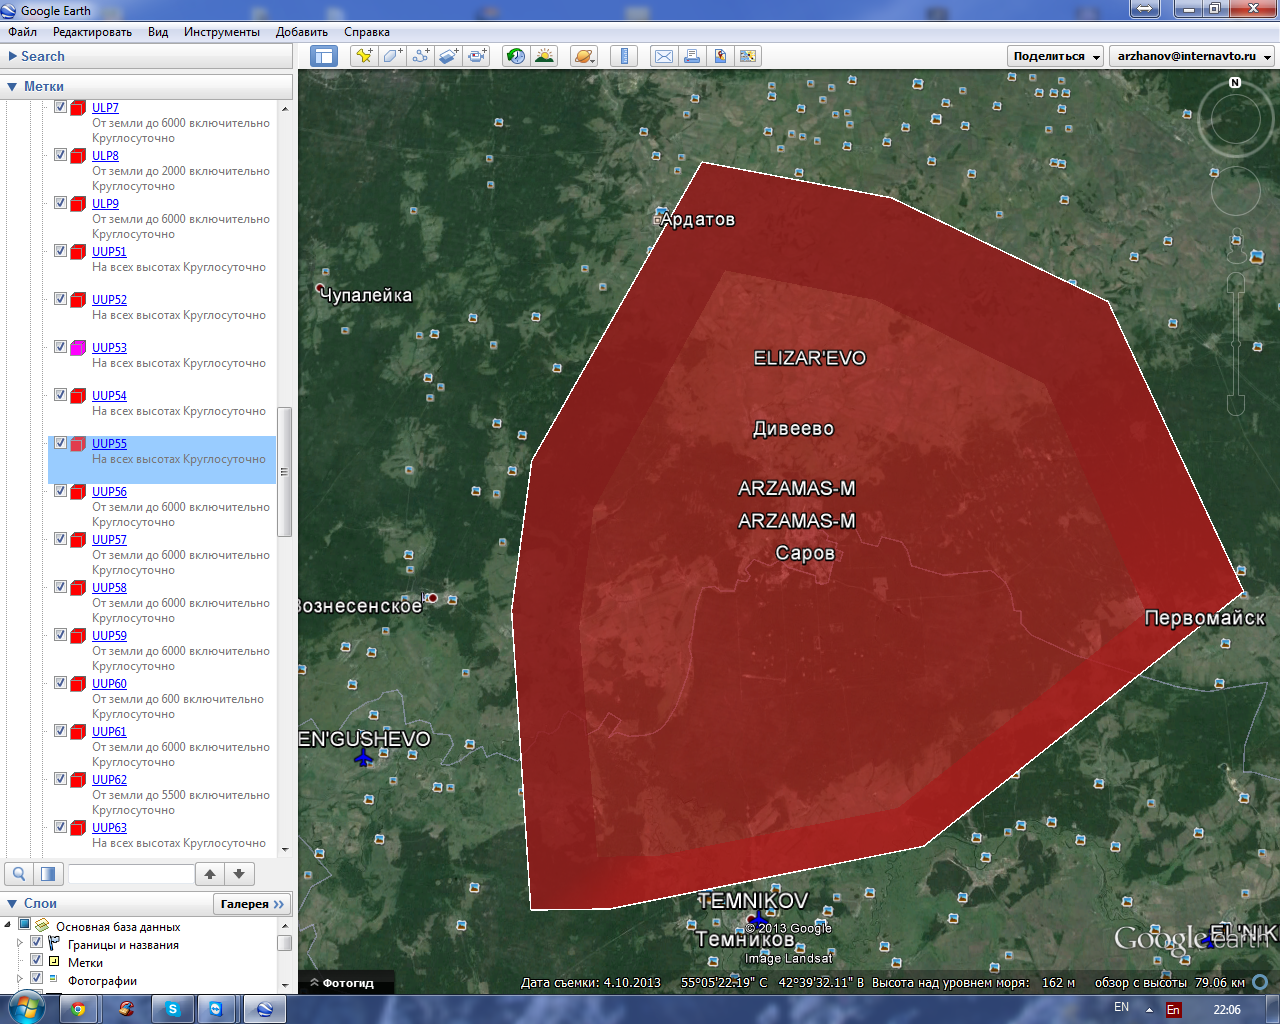Open the UUP56 airspace link
This screenshot has width=1280, height=1024.
click(109, 492)
